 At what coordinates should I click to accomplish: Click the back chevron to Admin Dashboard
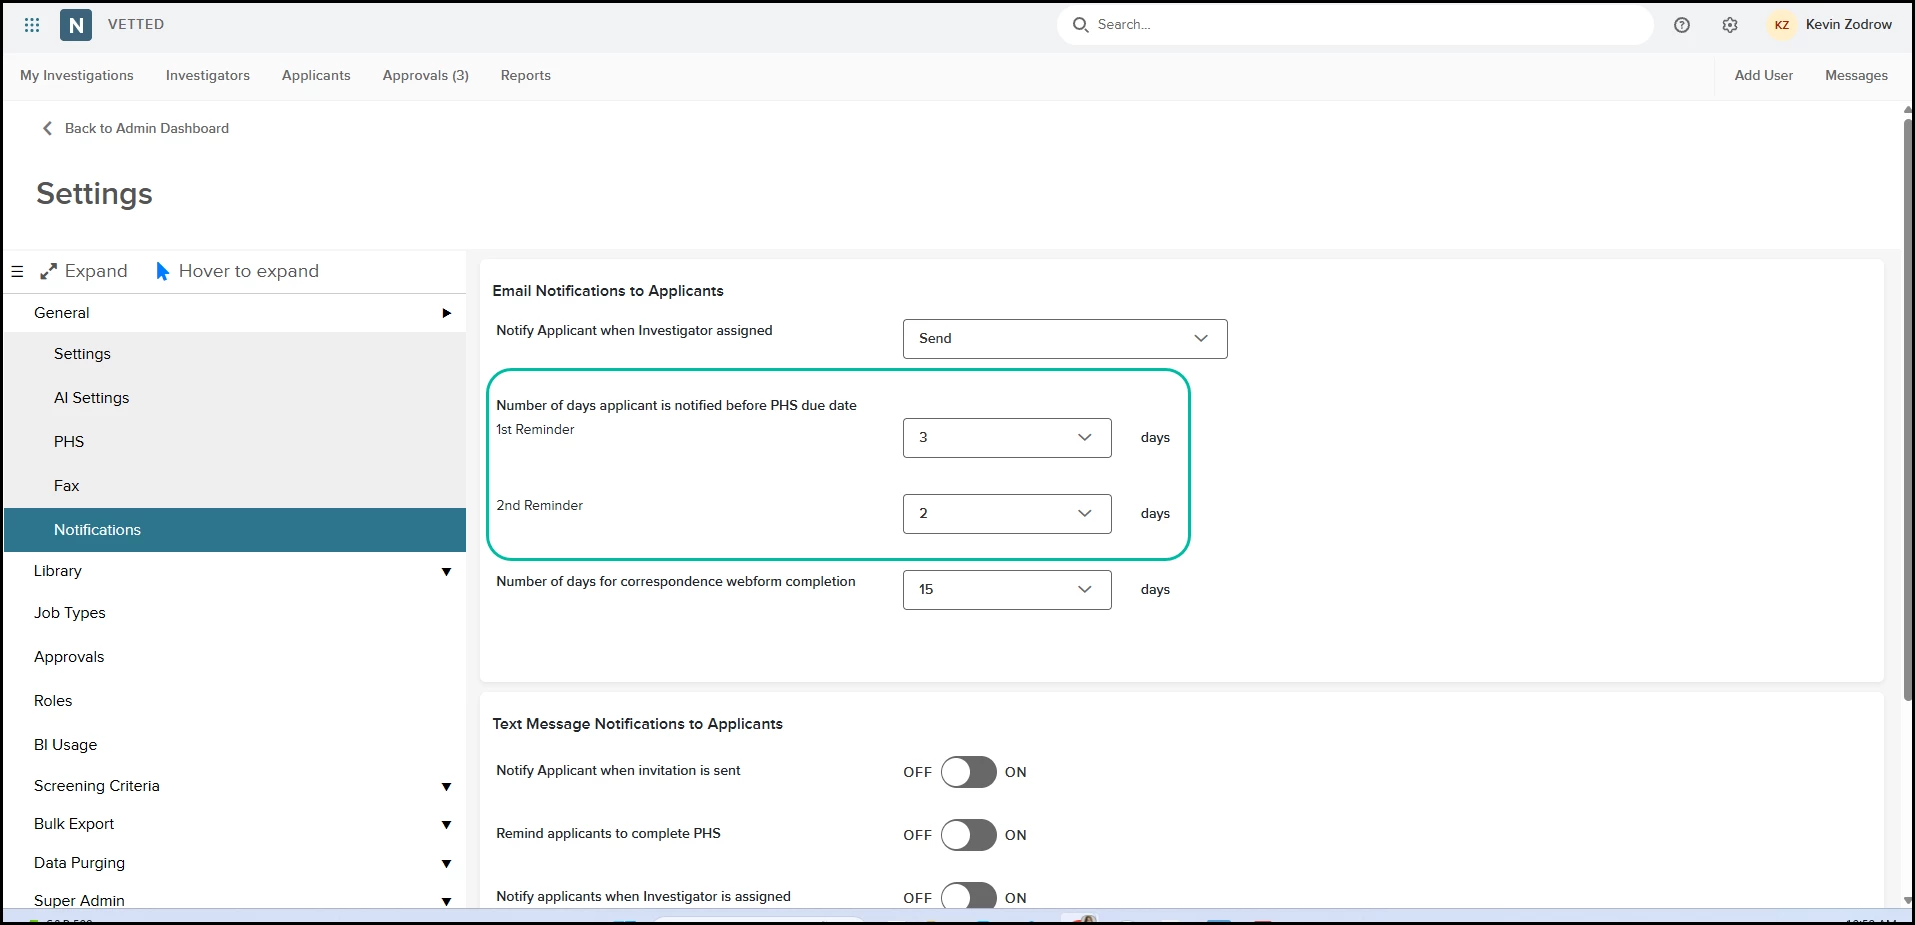tap(47, 128)
